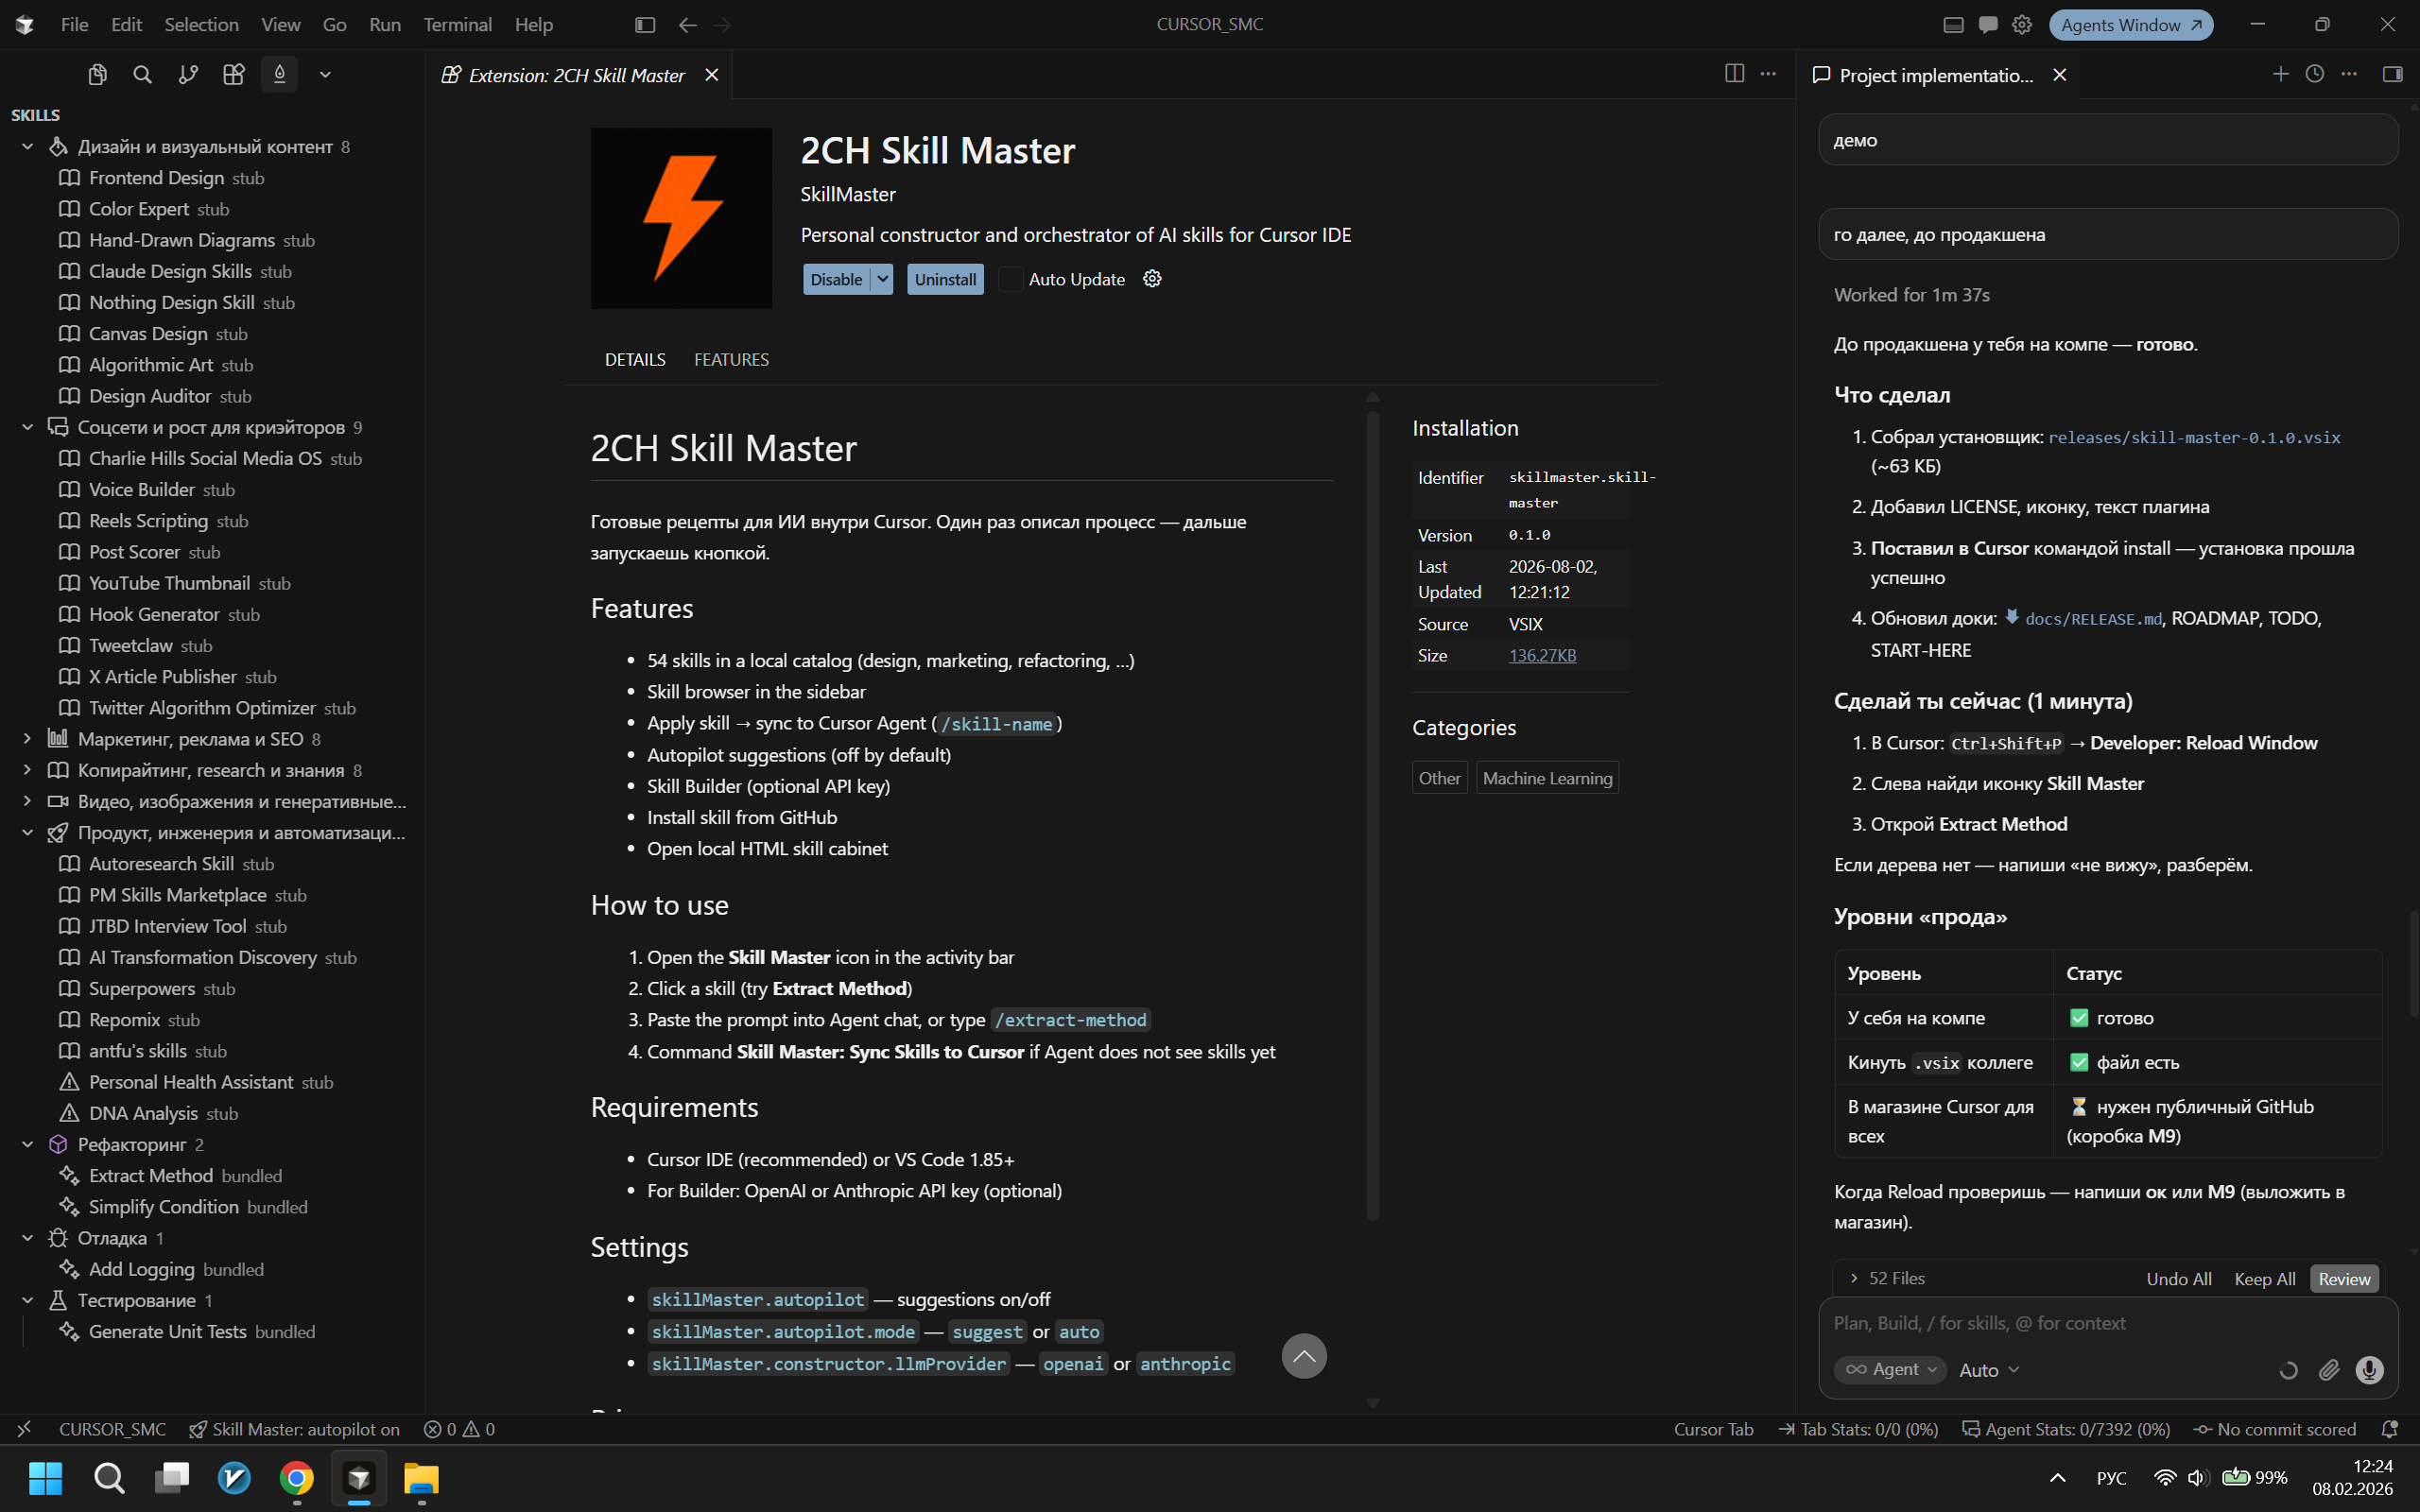The width and height of the screenshot is (2420, 1512).
Task: Select the Machine Learning category tag
Action: coord(1547,778)
